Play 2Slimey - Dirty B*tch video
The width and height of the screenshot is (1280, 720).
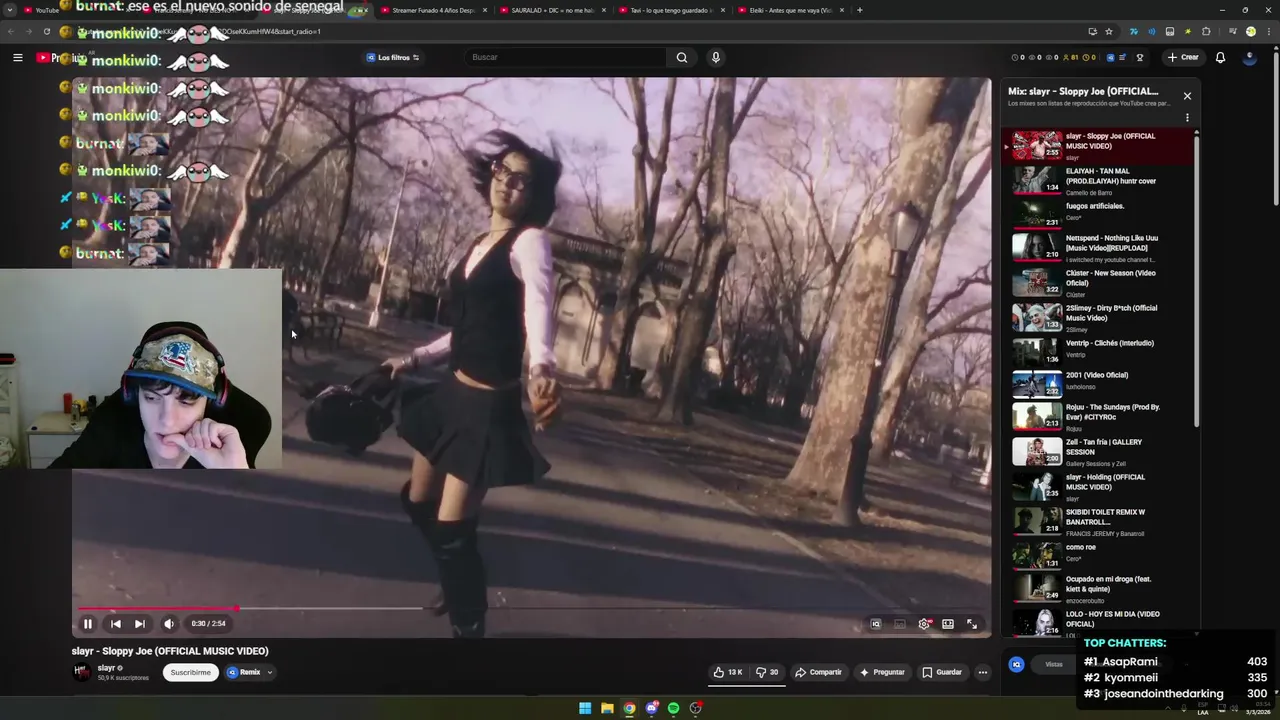click(x=1100, y=318)
